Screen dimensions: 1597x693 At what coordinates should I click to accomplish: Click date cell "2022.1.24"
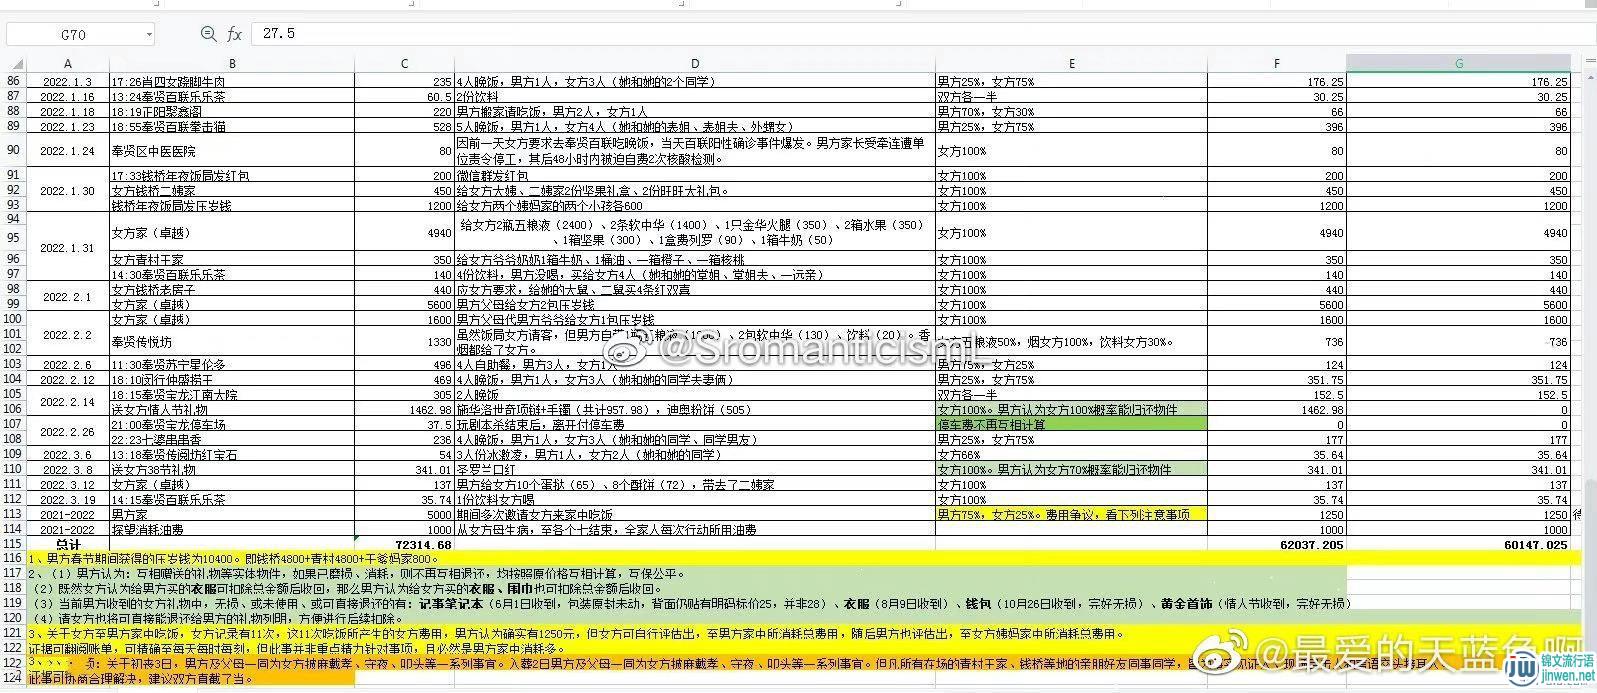point(68,151)
